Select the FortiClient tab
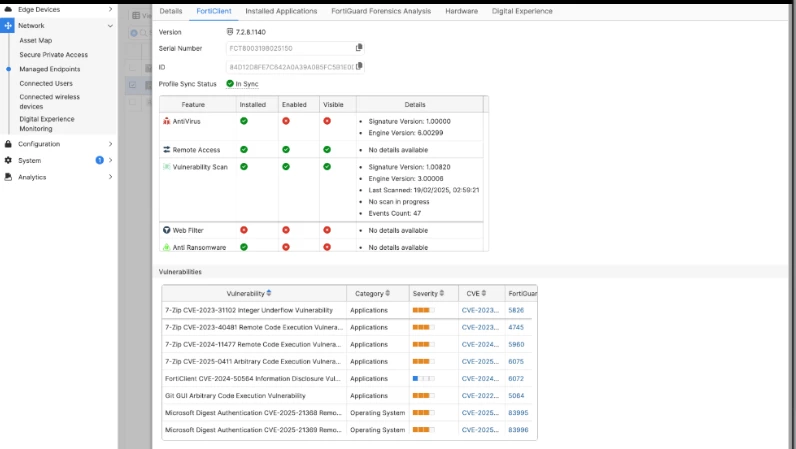The width and height of the screenshot is (796, 449). 214,11
